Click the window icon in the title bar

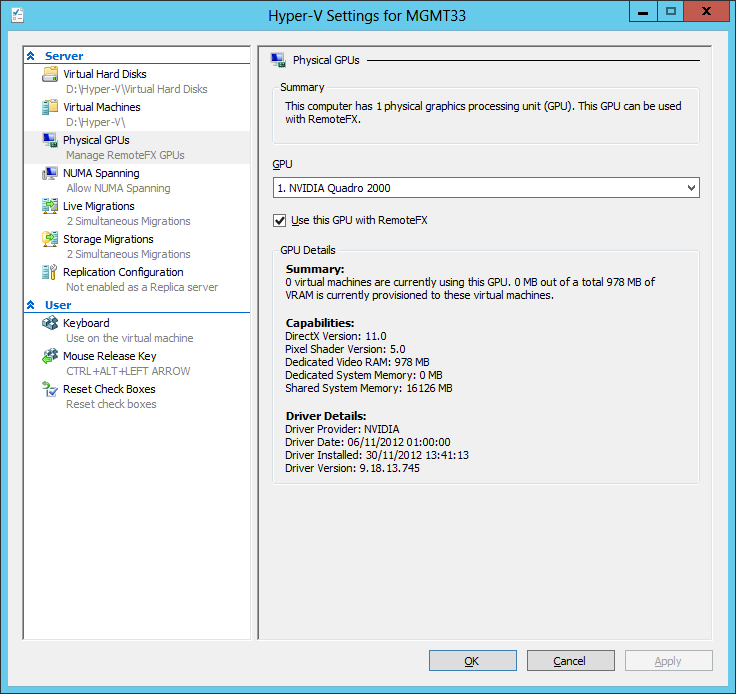click(x=17, y=15)
